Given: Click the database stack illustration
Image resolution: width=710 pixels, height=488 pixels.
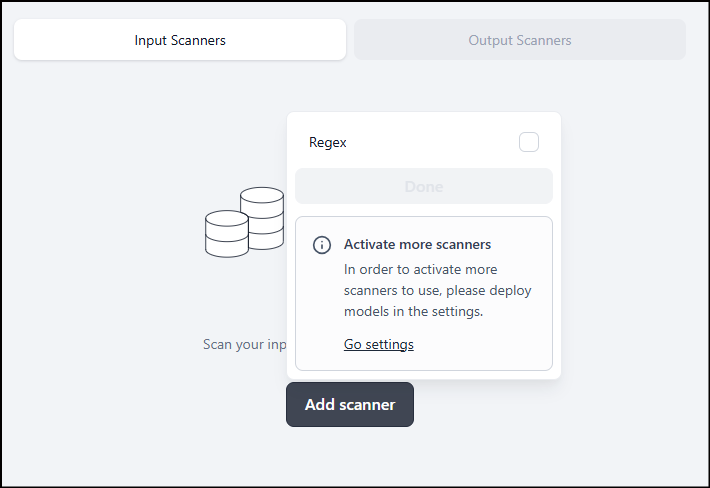Looking at the screenshot, I should (244, 222).
